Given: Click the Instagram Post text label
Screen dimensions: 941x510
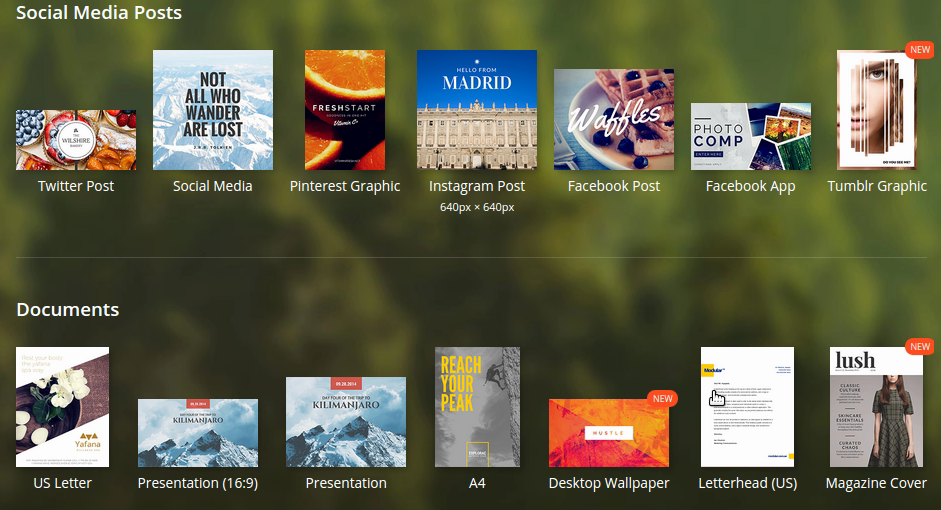Looking at the screenshot, I should point(477,186).
